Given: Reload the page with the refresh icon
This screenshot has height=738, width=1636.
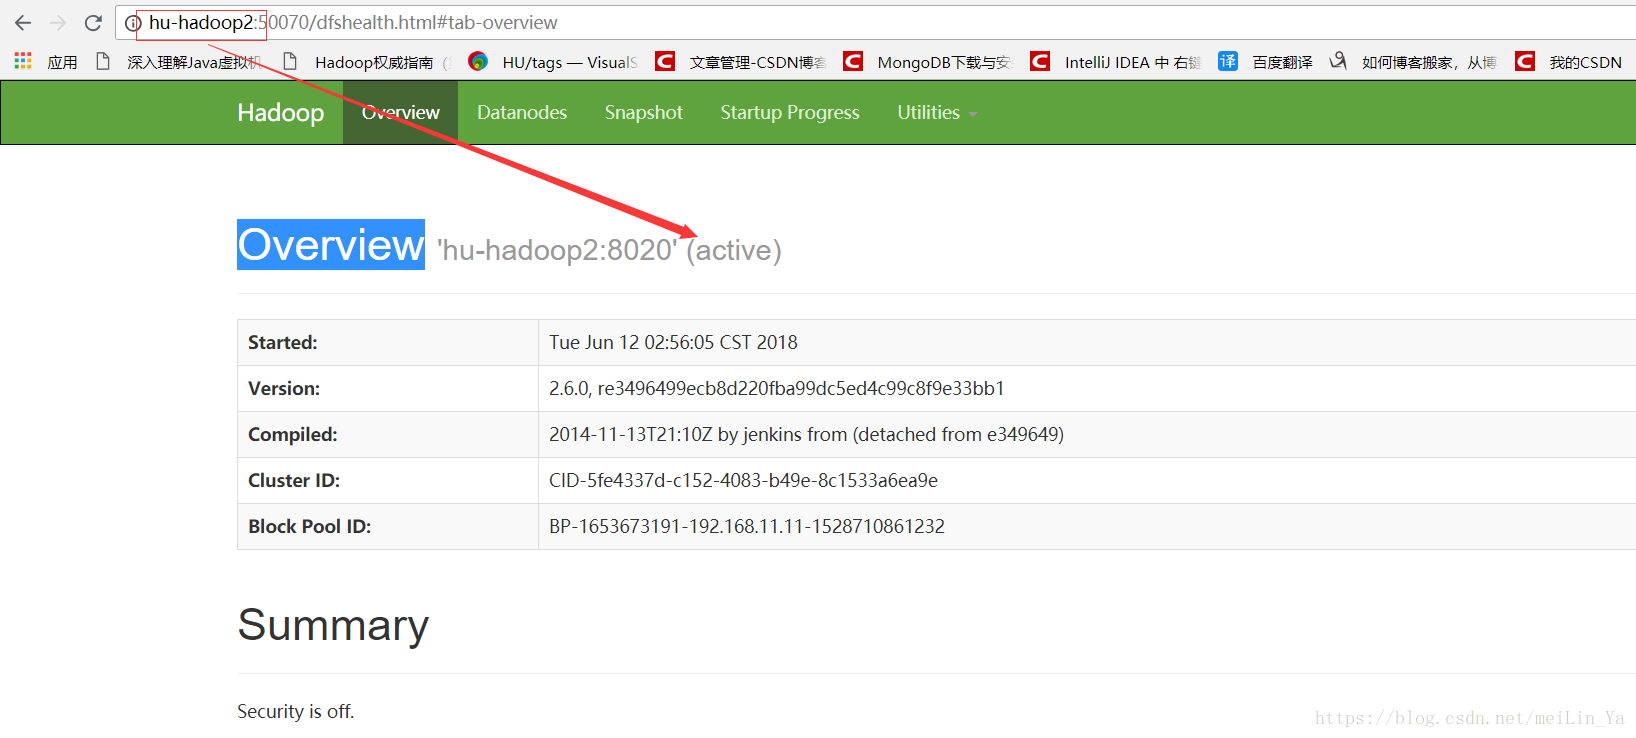Looking at the screenshot, I should [93, 22].
